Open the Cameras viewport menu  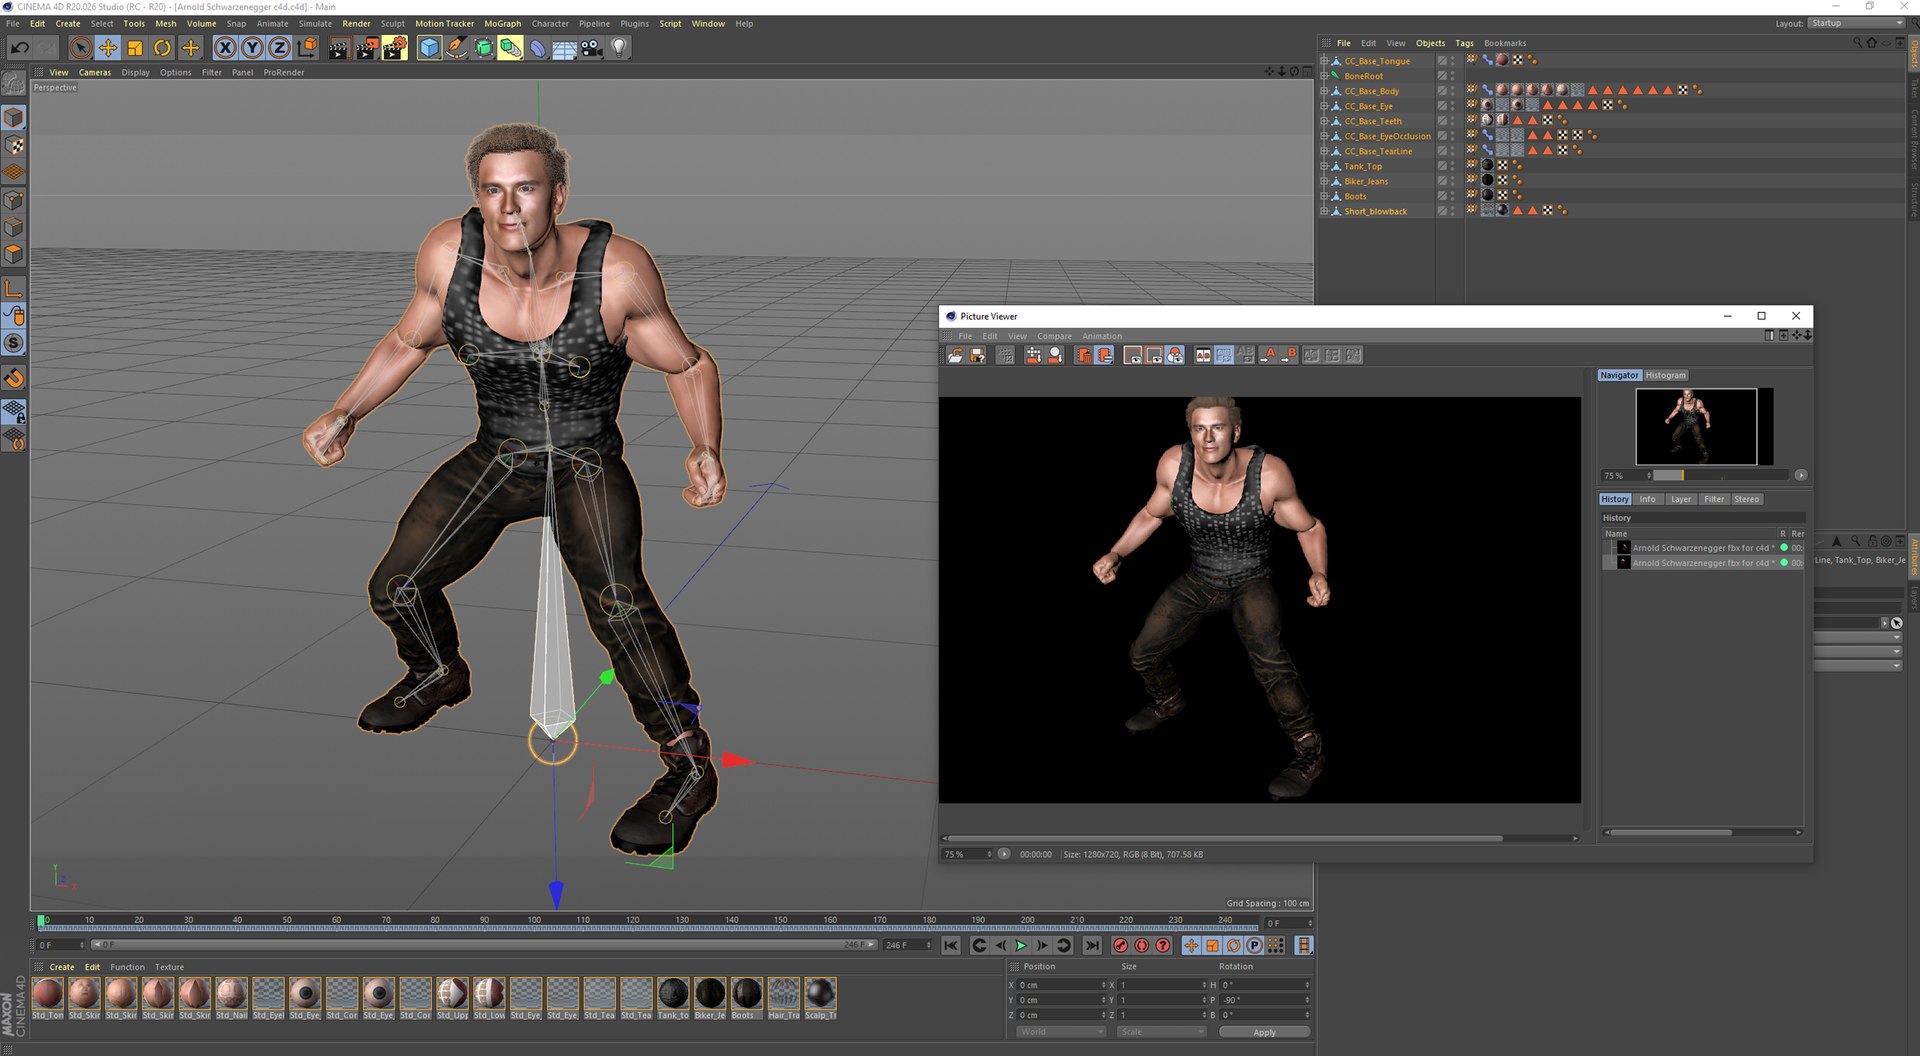point(95,72)
